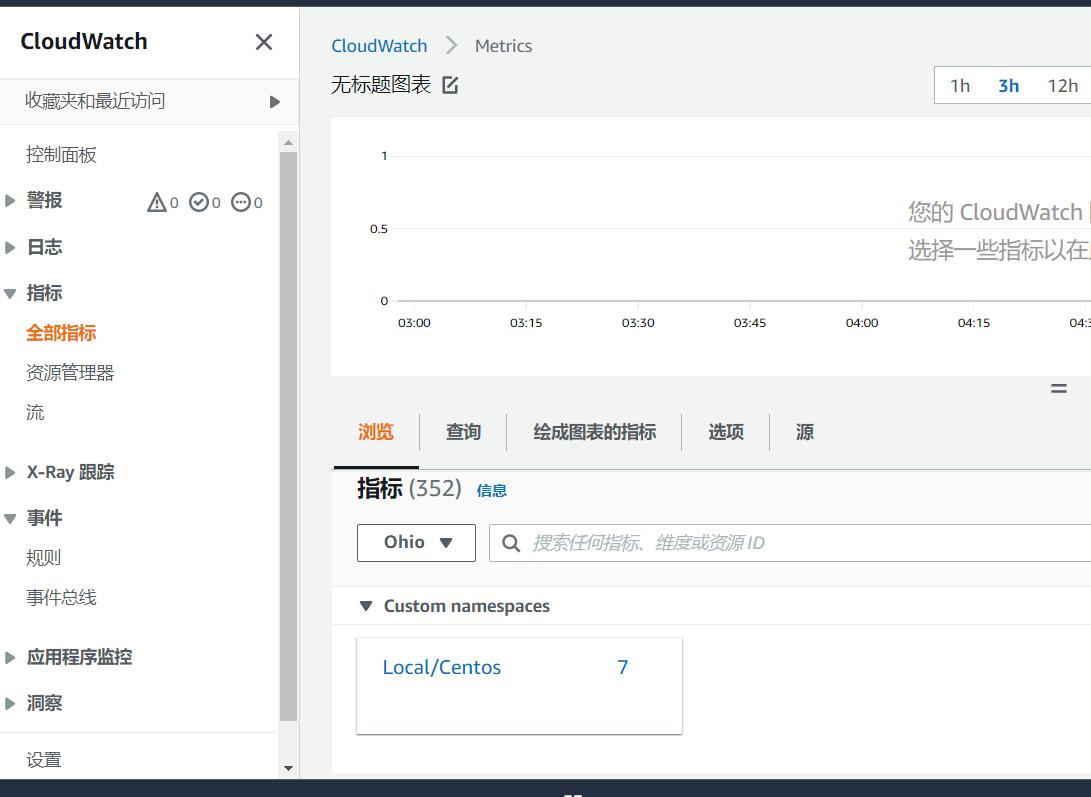The image size is (1091, 797).
Task: Click the sidebar scrollbar up arrow
Action: (x=288, y=143)
